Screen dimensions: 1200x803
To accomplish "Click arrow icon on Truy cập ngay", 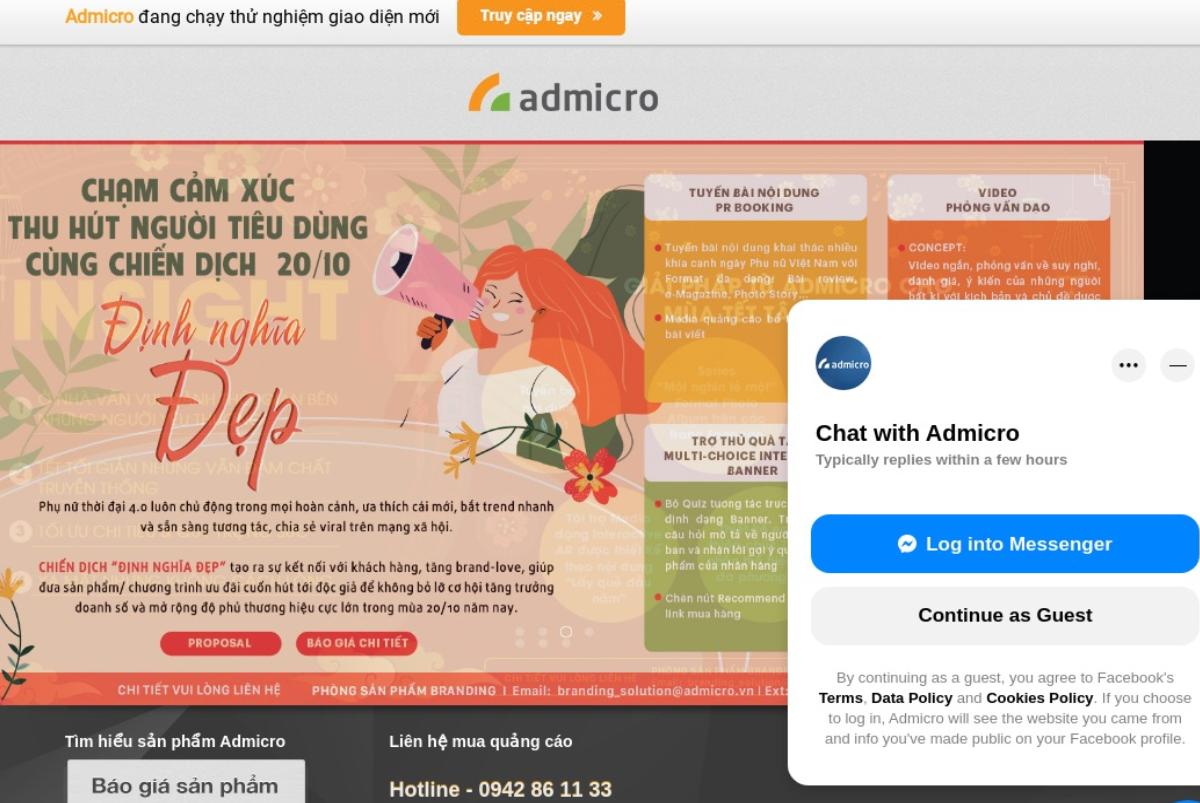I will (x=597, y=16).
